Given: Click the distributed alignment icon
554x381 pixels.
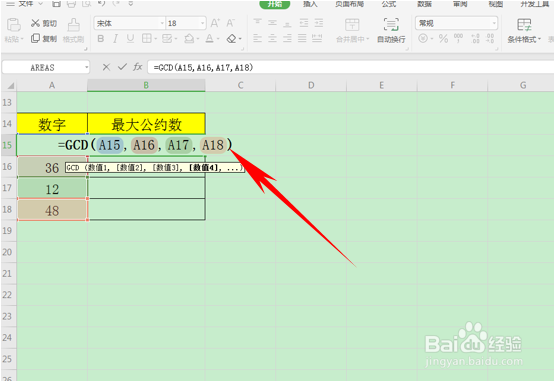Looking at the screenshot, I should (x=317, y=38).
